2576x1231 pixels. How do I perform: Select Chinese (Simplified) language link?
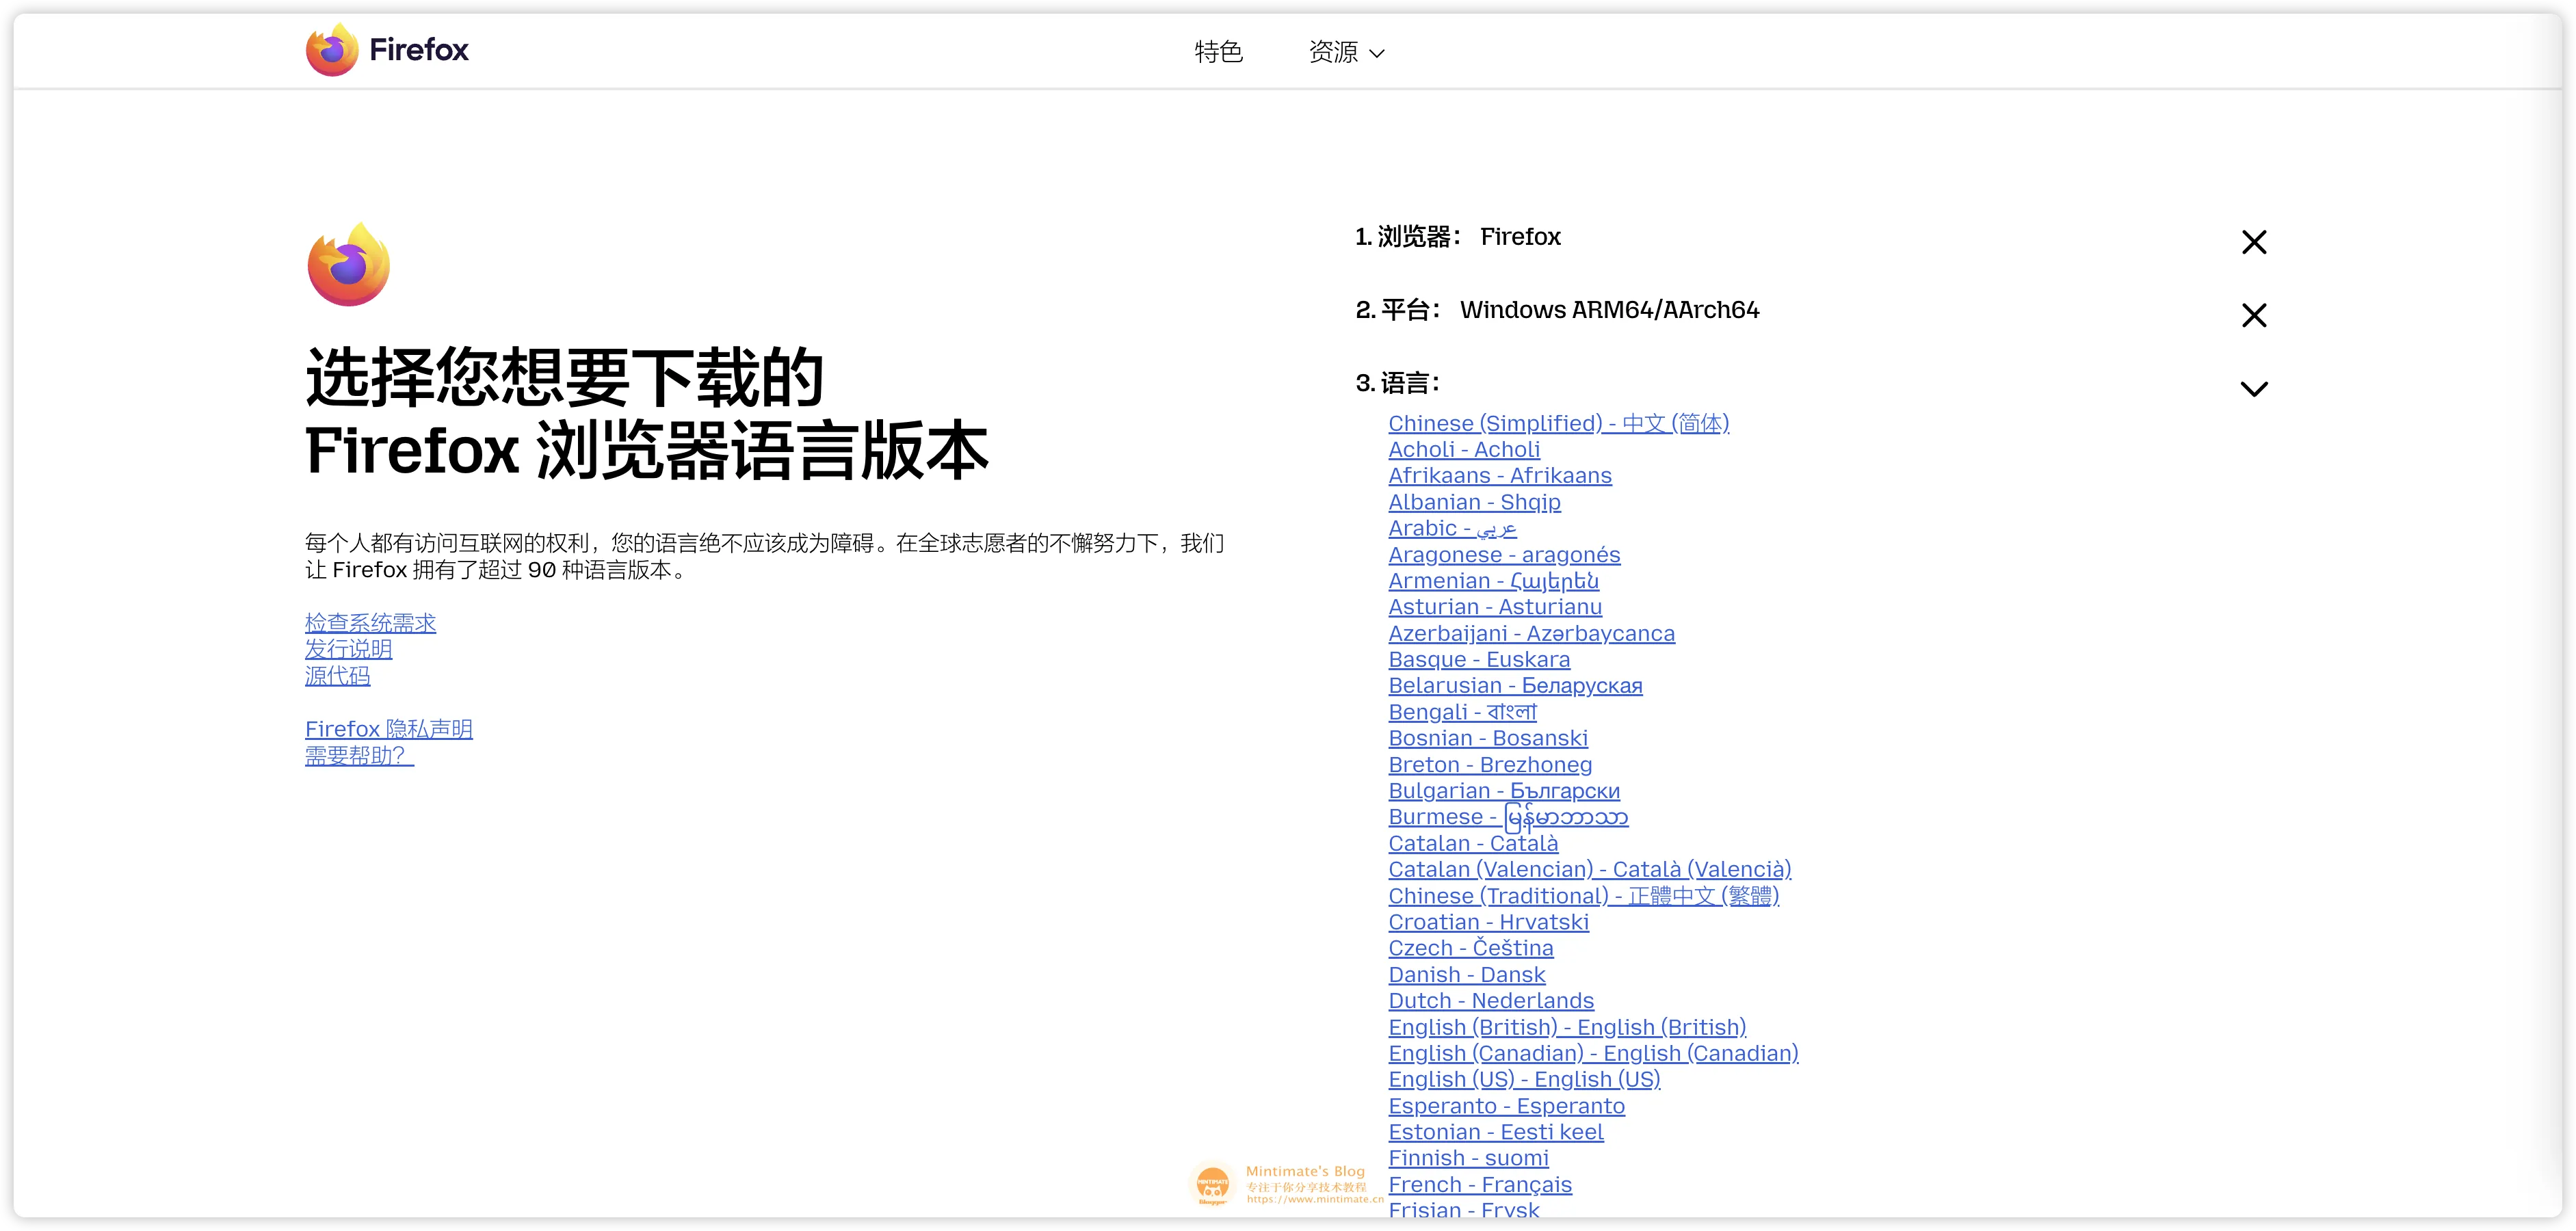point(1558,423)
